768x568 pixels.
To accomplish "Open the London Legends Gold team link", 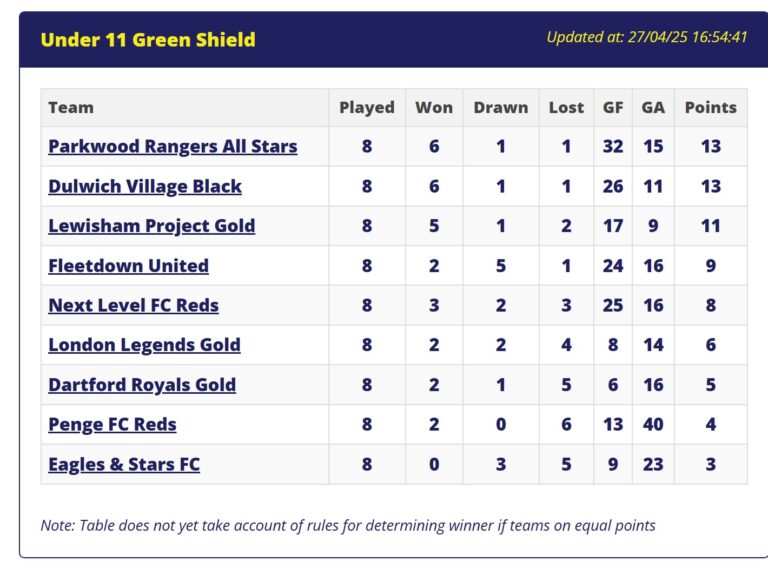I will tap(144, 345).
